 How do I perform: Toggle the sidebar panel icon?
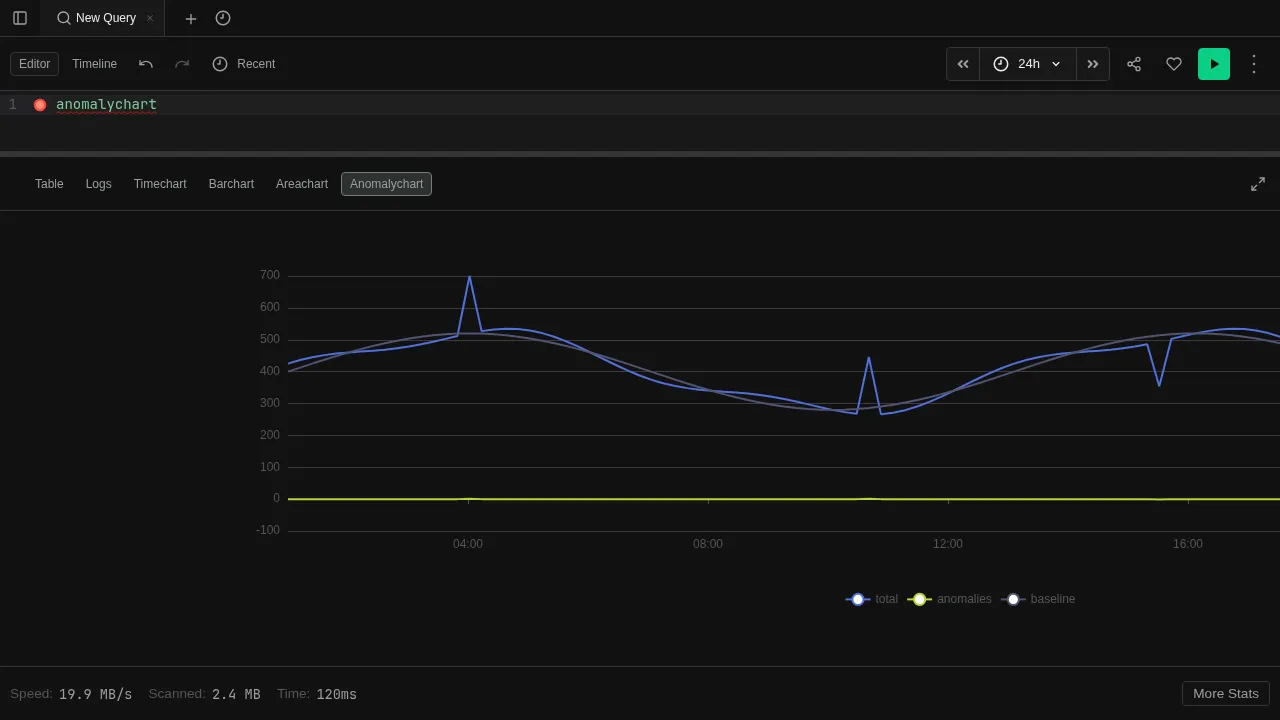20,18
